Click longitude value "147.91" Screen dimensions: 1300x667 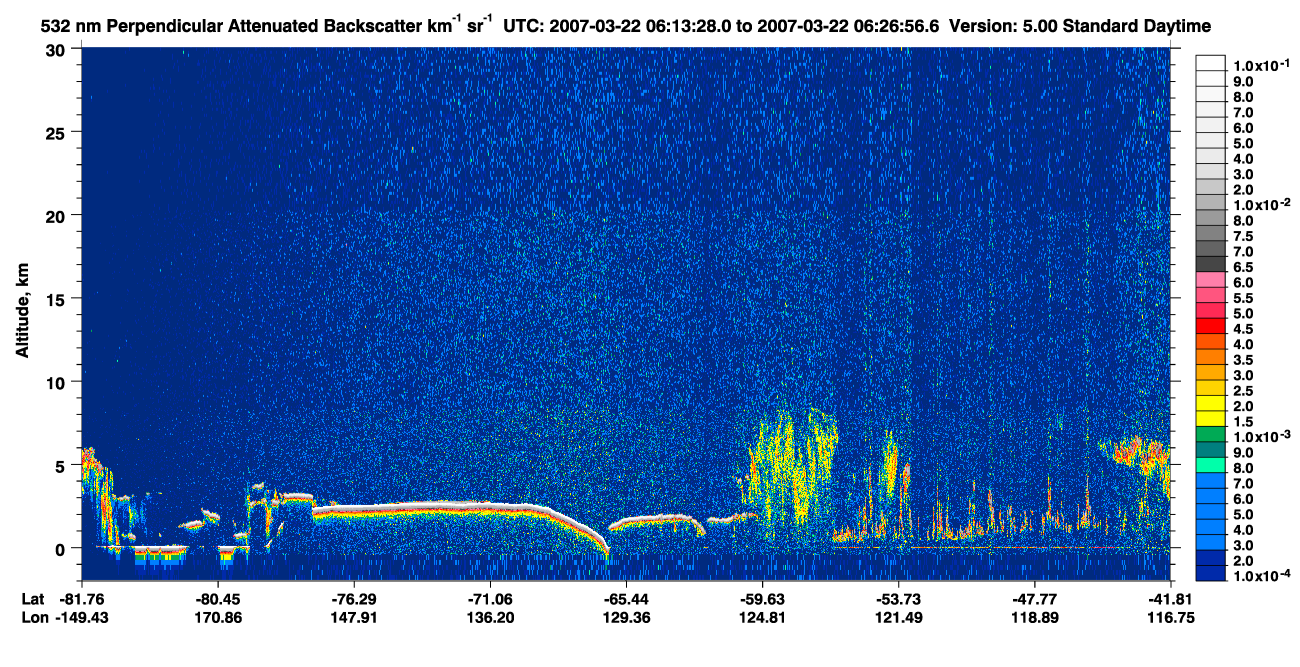click(353, 617)
